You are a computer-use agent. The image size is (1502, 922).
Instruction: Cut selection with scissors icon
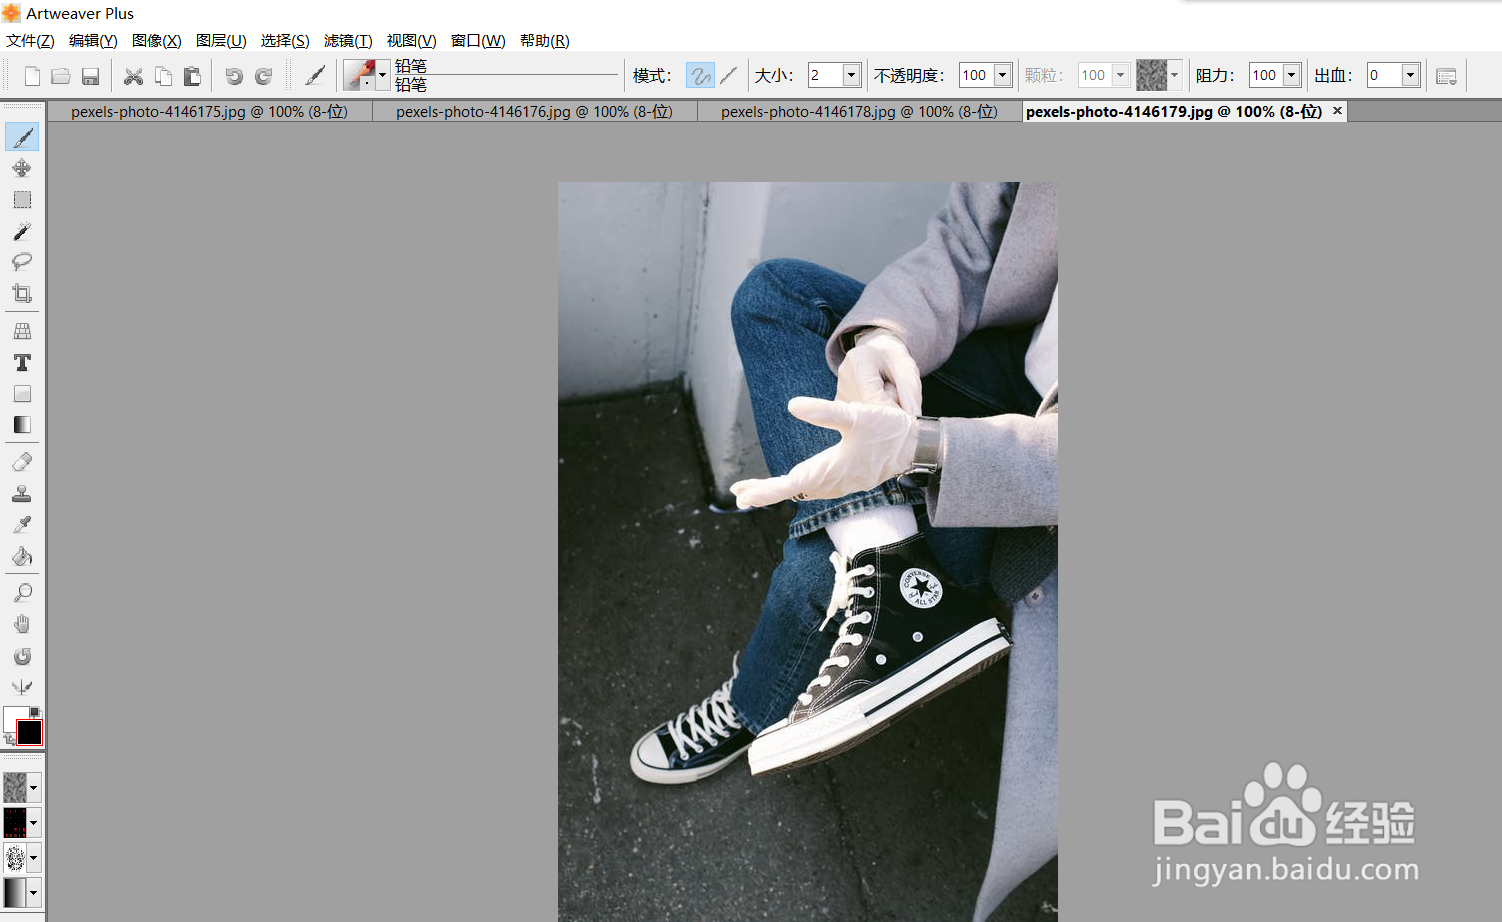tap(133, 76)
